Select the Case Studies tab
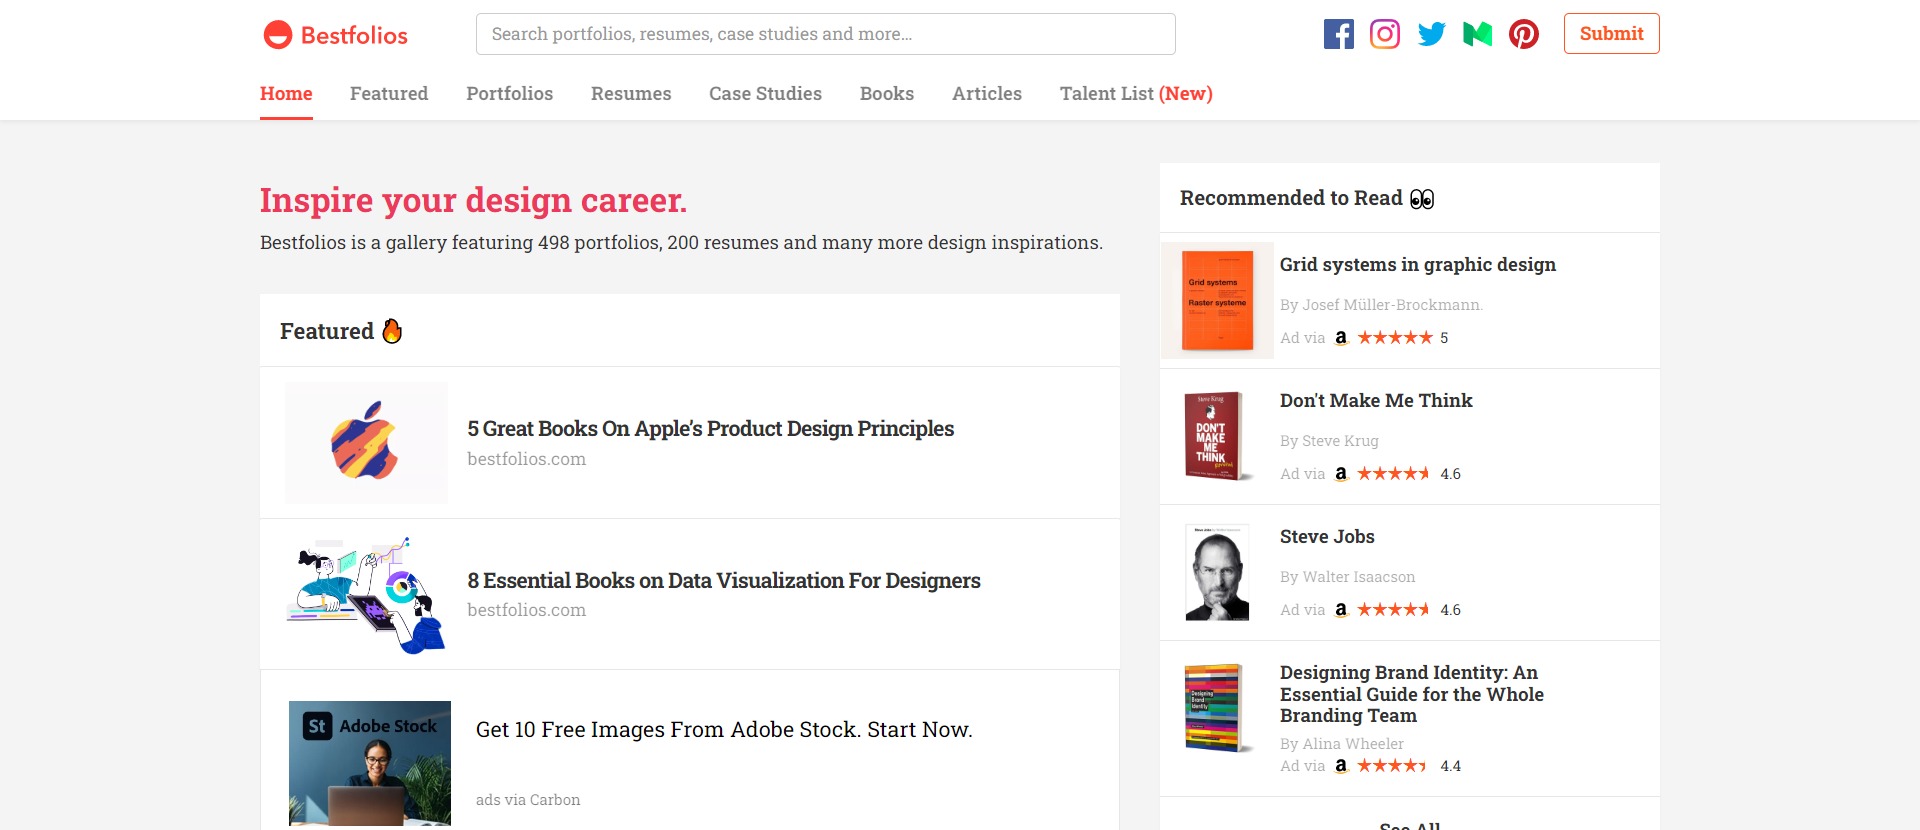 click(x=765, y=94)
